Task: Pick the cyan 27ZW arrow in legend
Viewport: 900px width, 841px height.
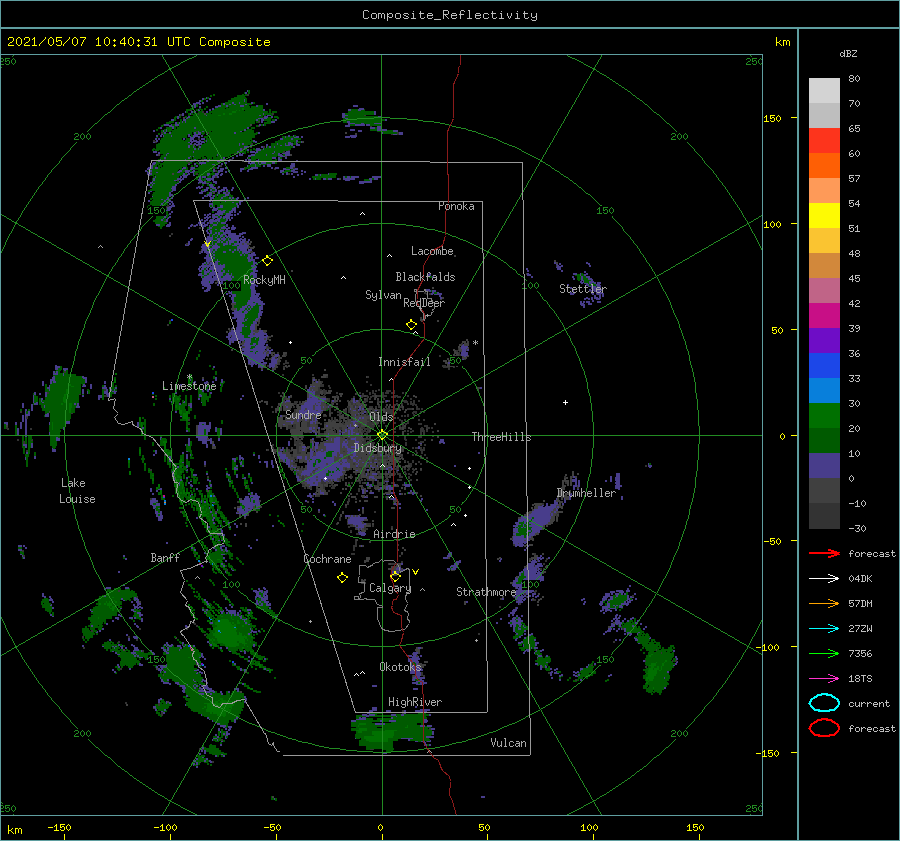Action: click(x=824, y=629)
